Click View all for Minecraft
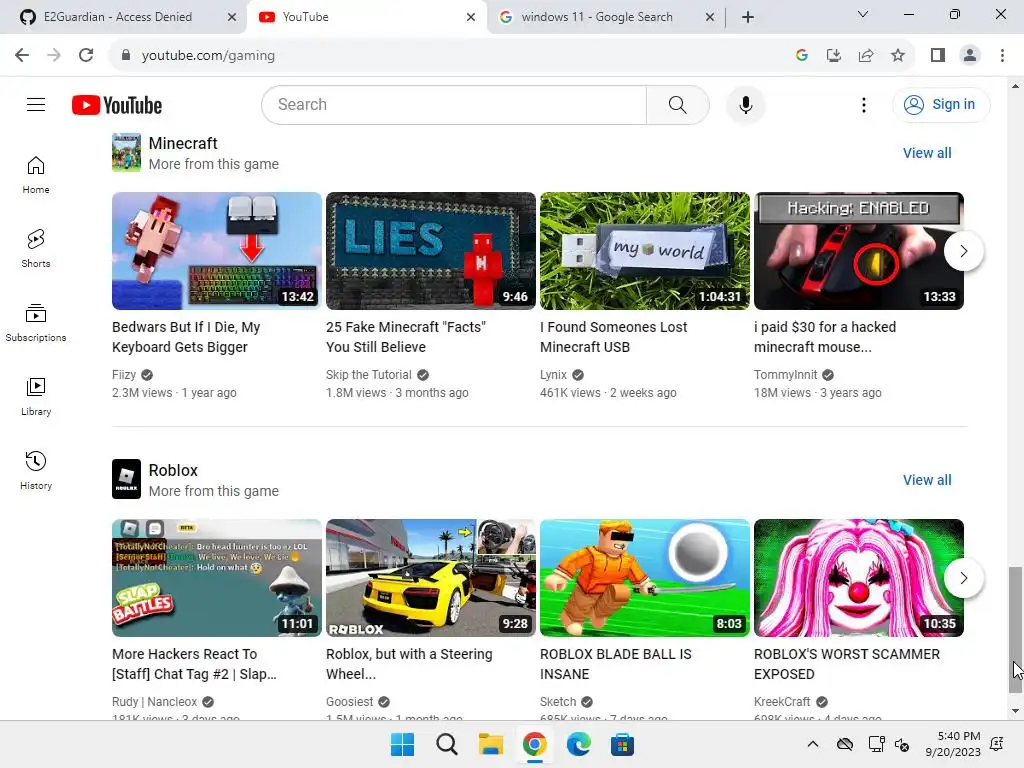The height and width of the screenshot is (768, 1024). (927, 153)
